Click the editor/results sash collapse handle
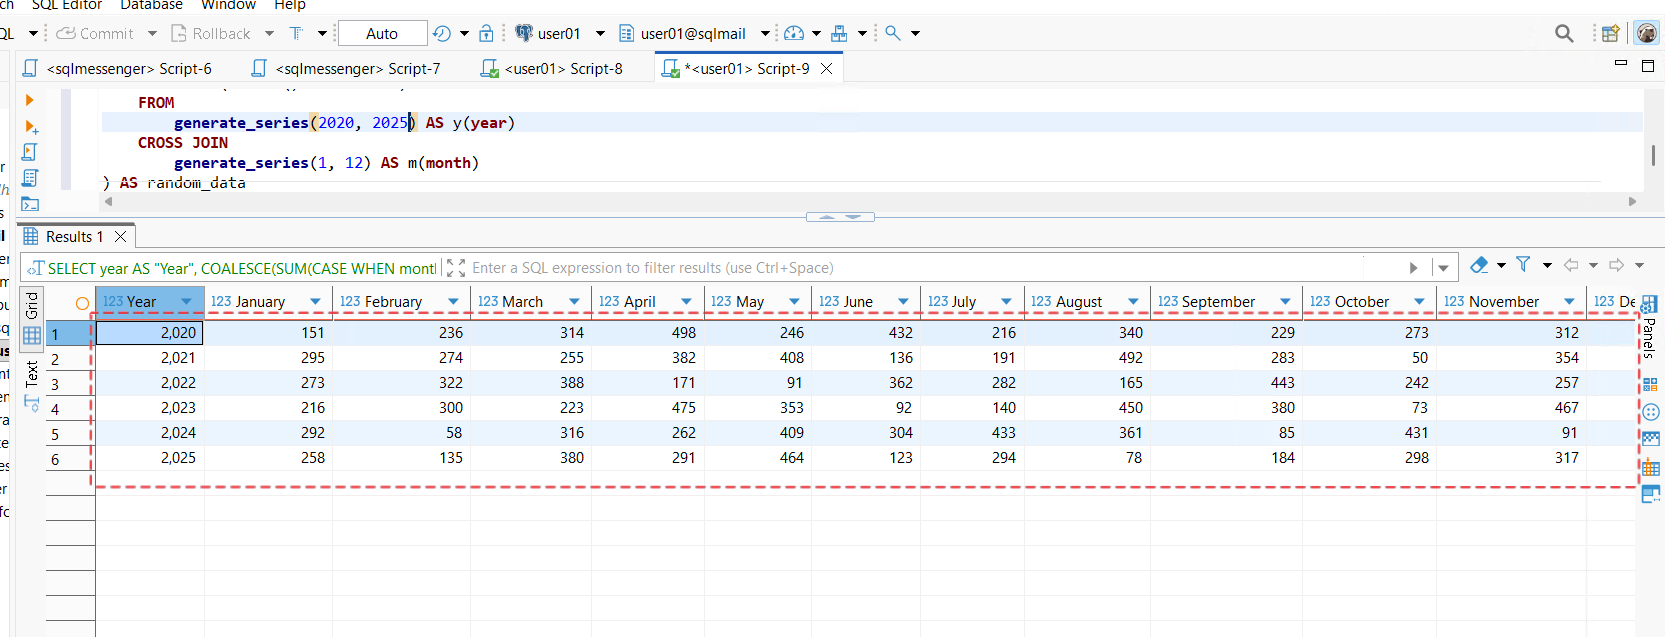This screenshot has width=1665, height=637. [840, 217]
